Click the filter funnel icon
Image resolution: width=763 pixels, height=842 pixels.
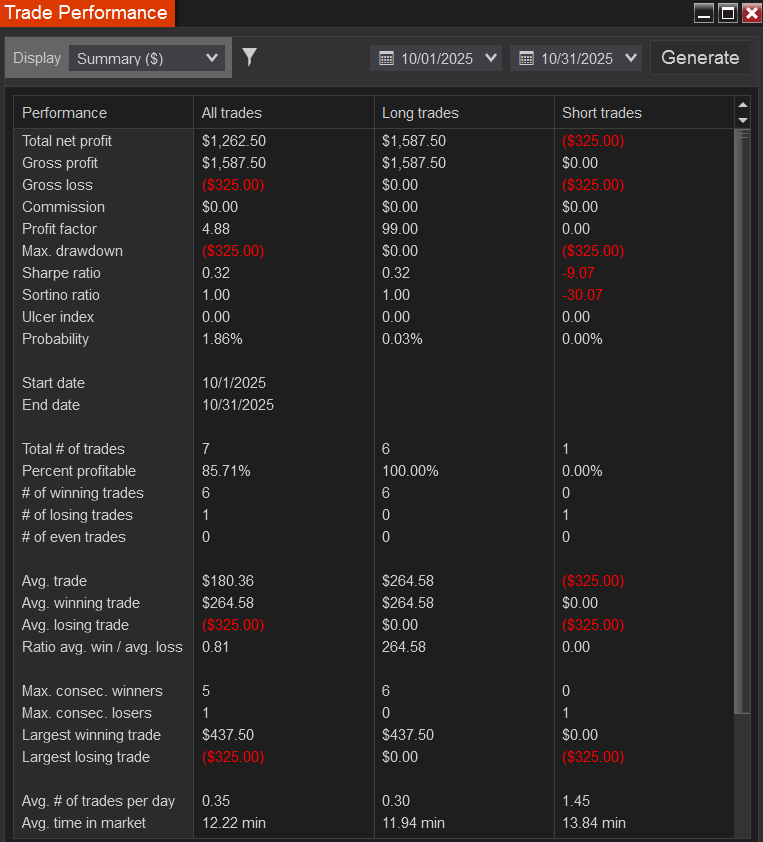[250, 57]
